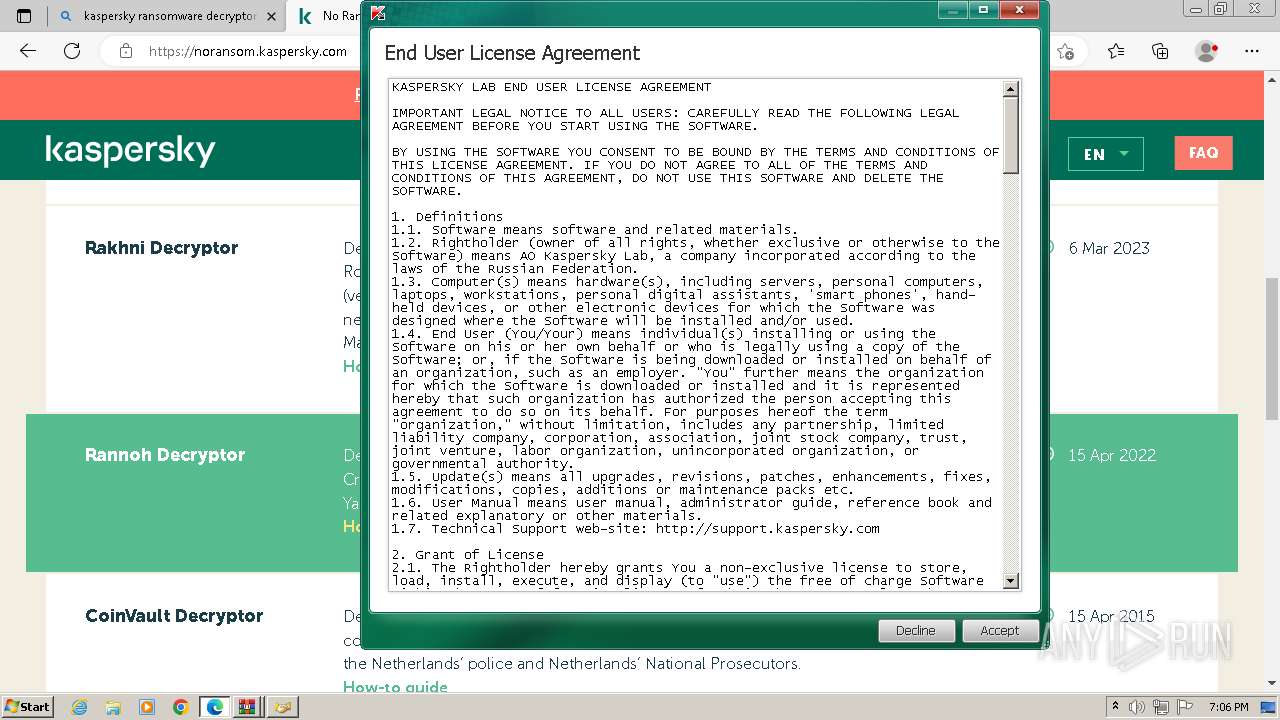
Task: Select the Rakhni Decryptor title
Action: [x=161, y=248]
